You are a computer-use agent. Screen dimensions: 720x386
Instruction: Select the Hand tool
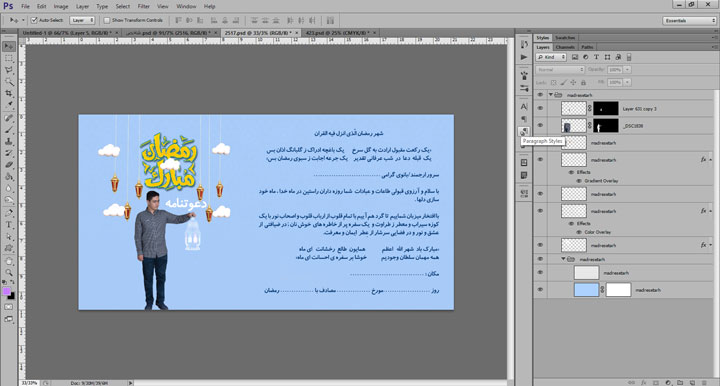[9, 262]
